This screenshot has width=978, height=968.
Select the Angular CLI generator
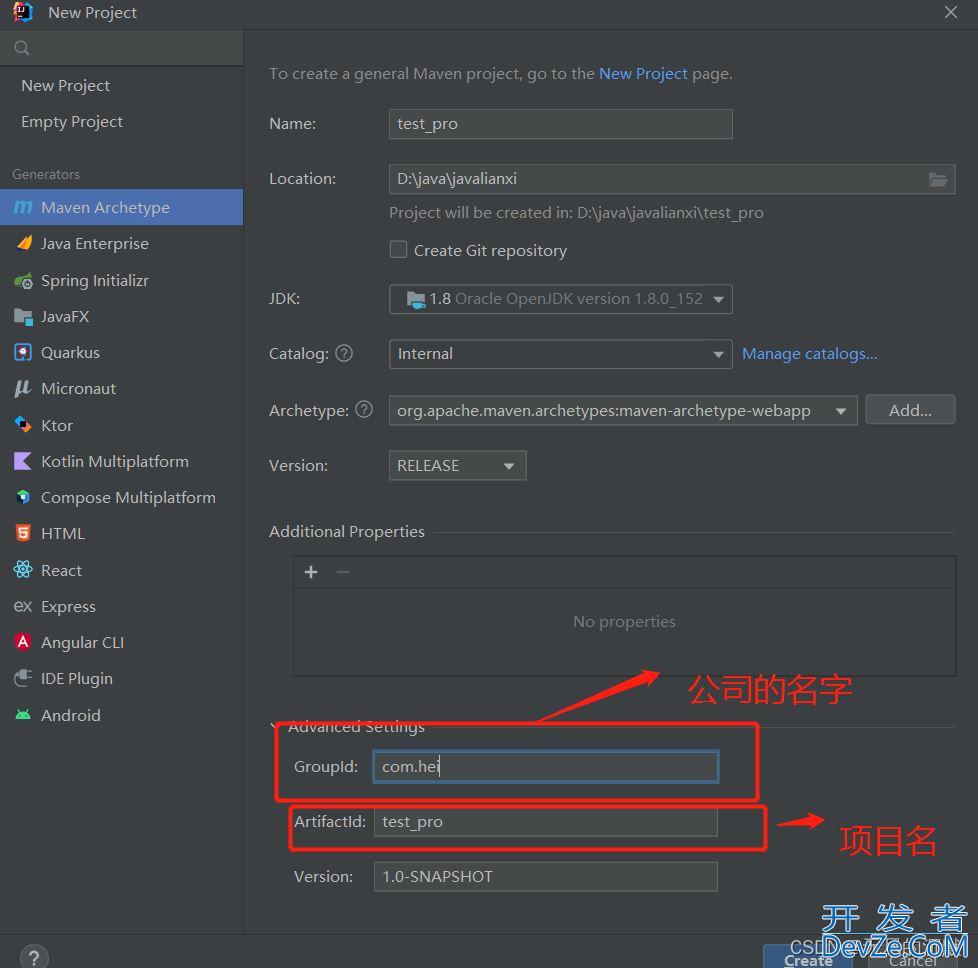tap(122, 642)
